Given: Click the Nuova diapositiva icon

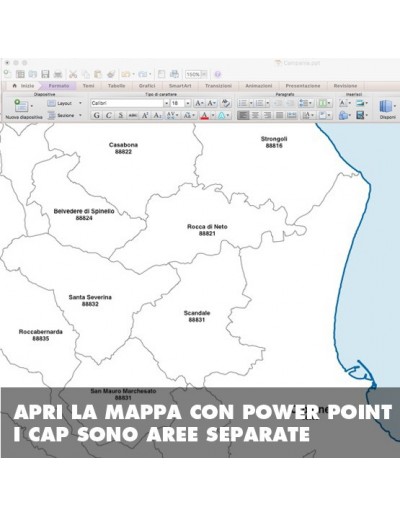Looking at the screenshot, I should [x=21, y=106].
